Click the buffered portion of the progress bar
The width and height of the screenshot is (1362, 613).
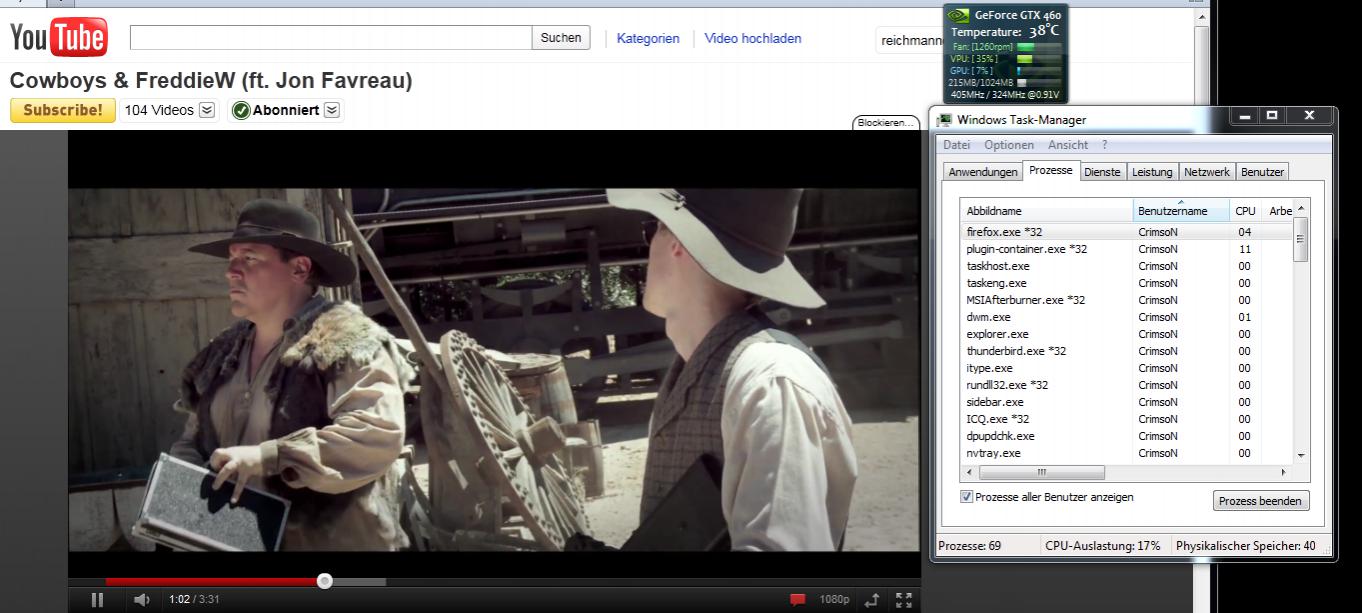pos(358,581)
